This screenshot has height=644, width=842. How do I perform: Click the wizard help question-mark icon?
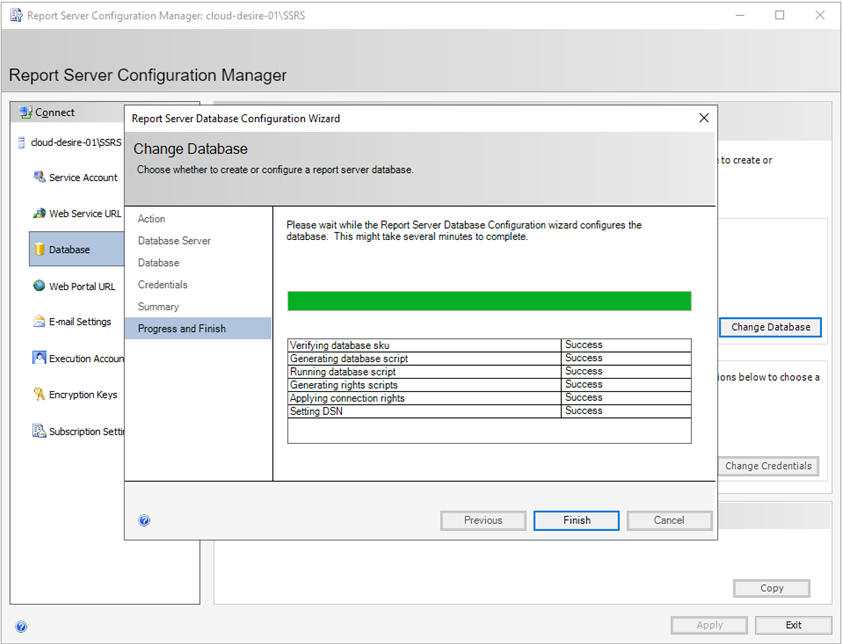144,520
